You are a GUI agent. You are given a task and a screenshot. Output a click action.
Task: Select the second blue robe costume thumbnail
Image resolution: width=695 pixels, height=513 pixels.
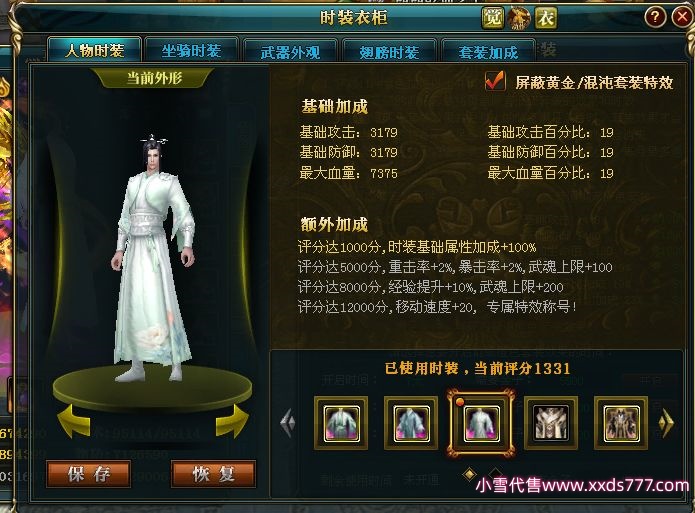(x=411, y=423)
